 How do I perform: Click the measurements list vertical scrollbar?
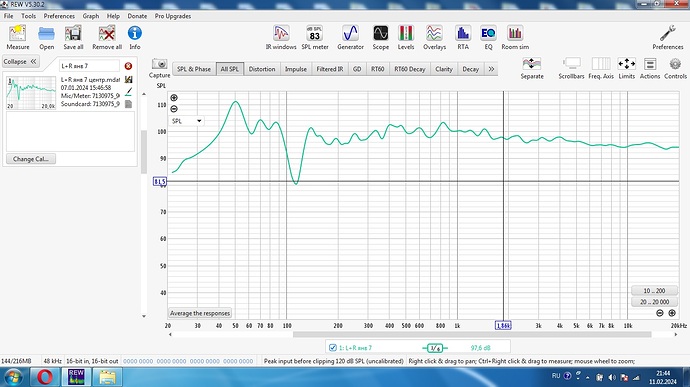[143, 152]
